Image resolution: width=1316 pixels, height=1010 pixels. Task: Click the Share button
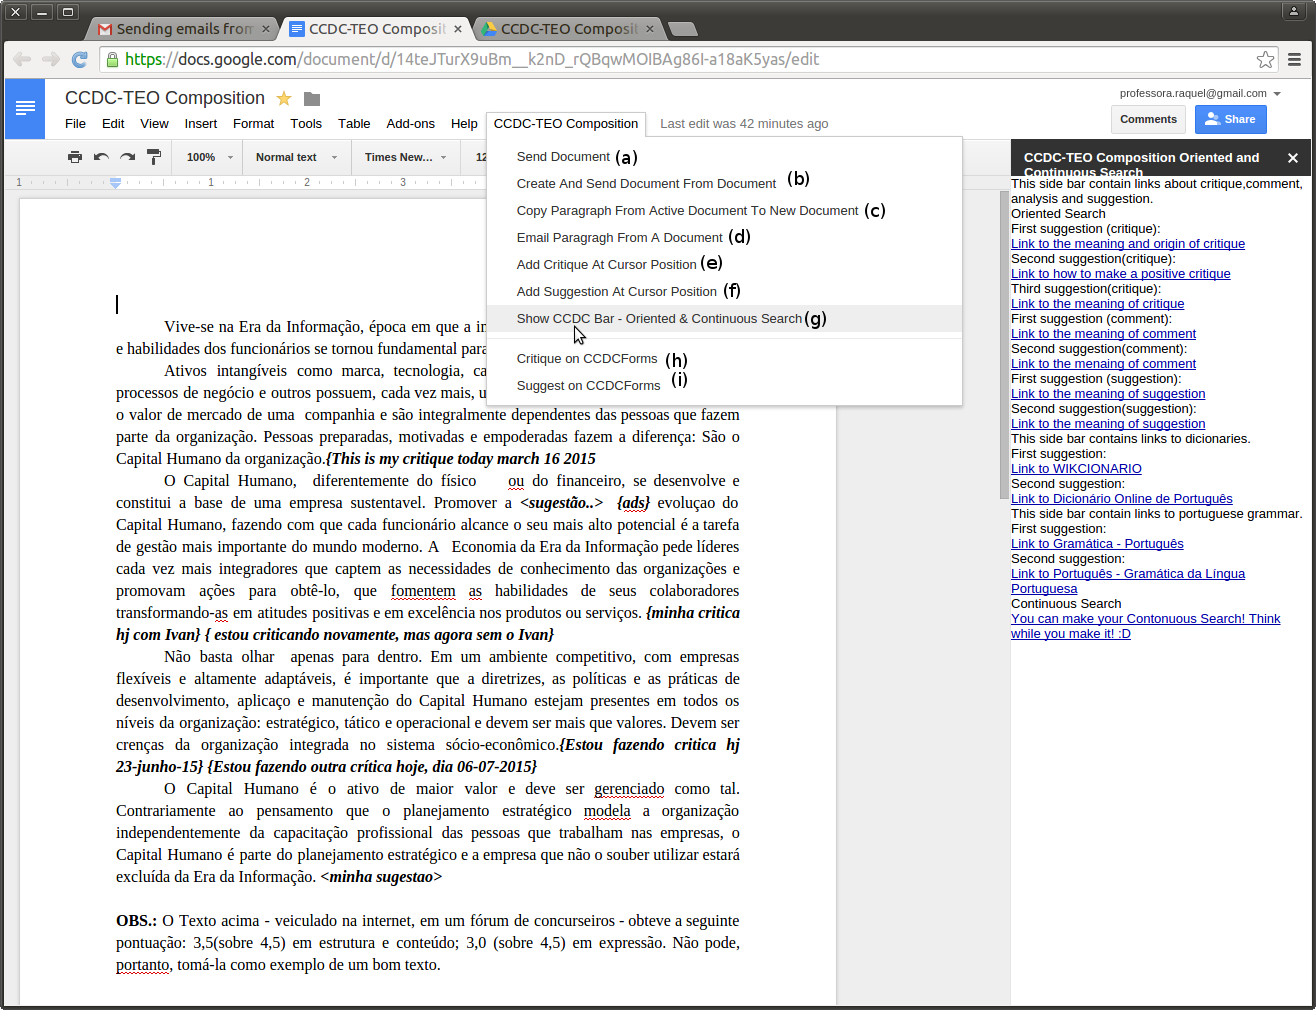coord(1230,119)
